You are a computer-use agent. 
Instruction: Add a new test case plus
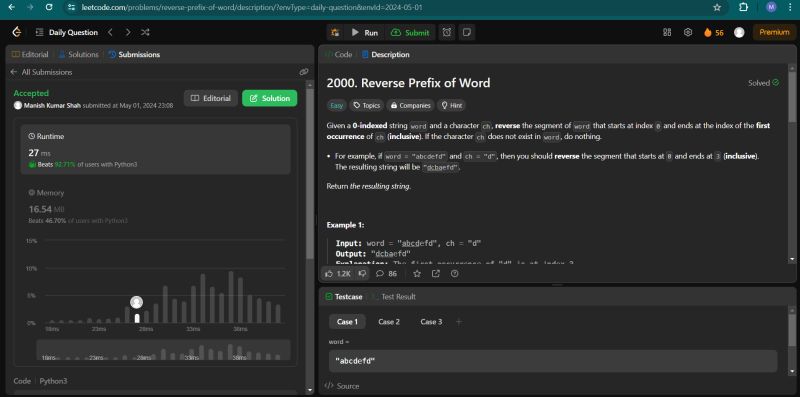click(x=459, y=322)
